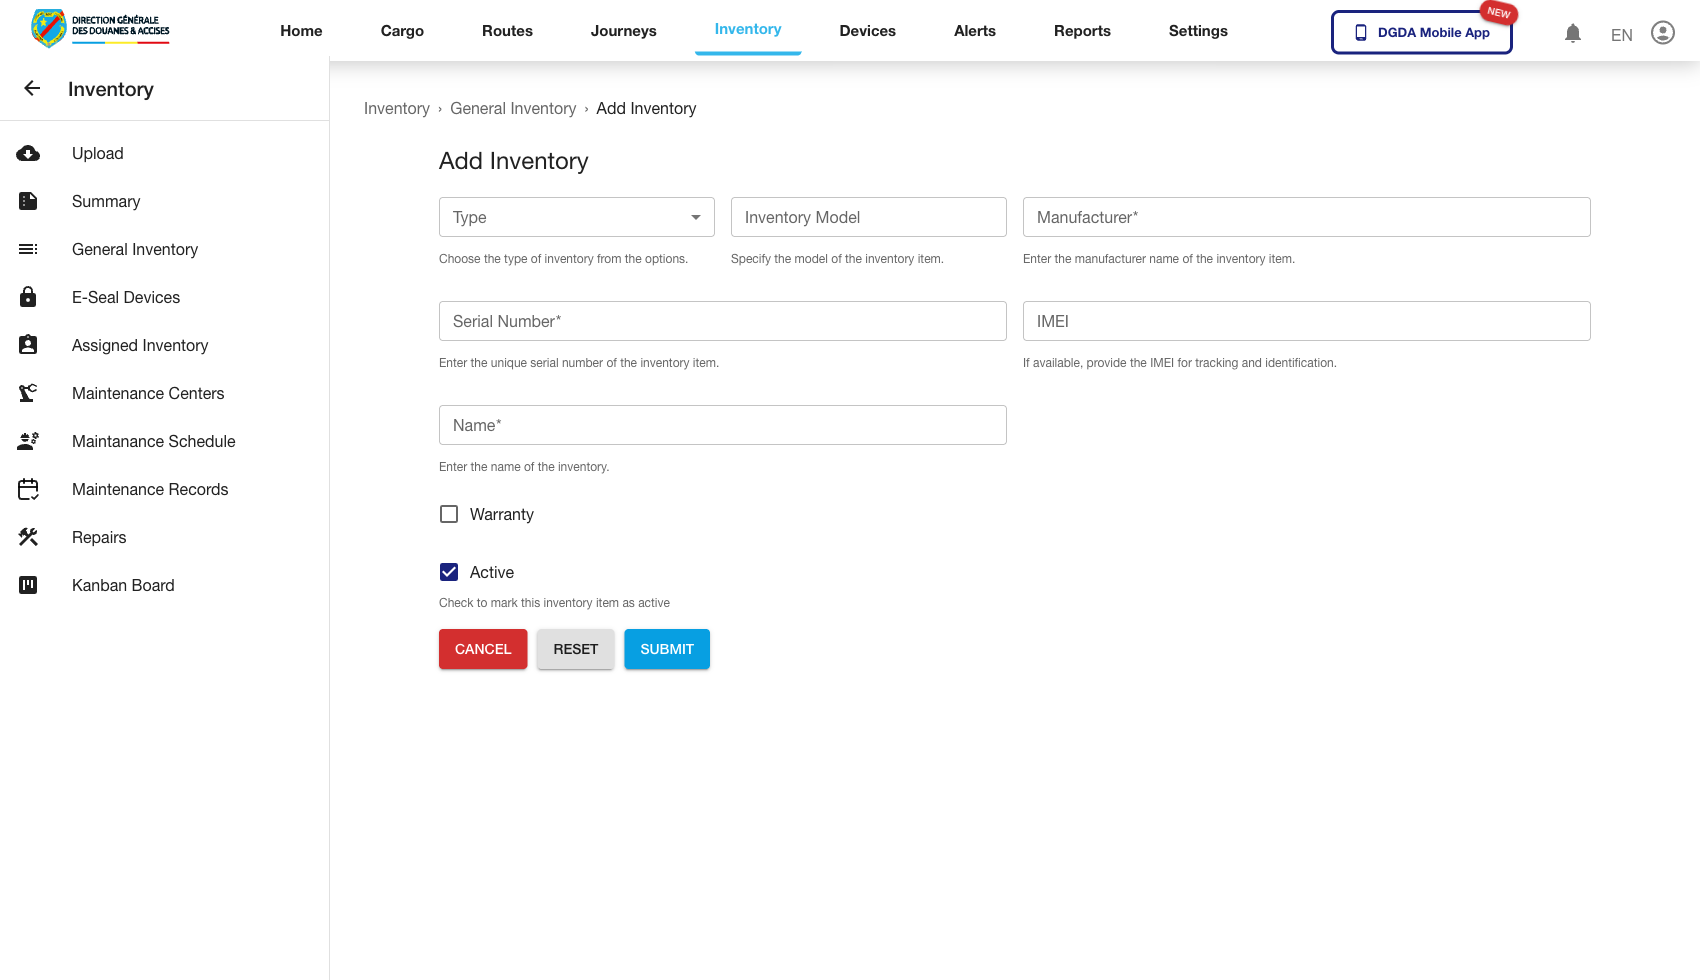1700x980 pixels.
Task: Enable the Warranty checkbox
Action: point(448,513)
